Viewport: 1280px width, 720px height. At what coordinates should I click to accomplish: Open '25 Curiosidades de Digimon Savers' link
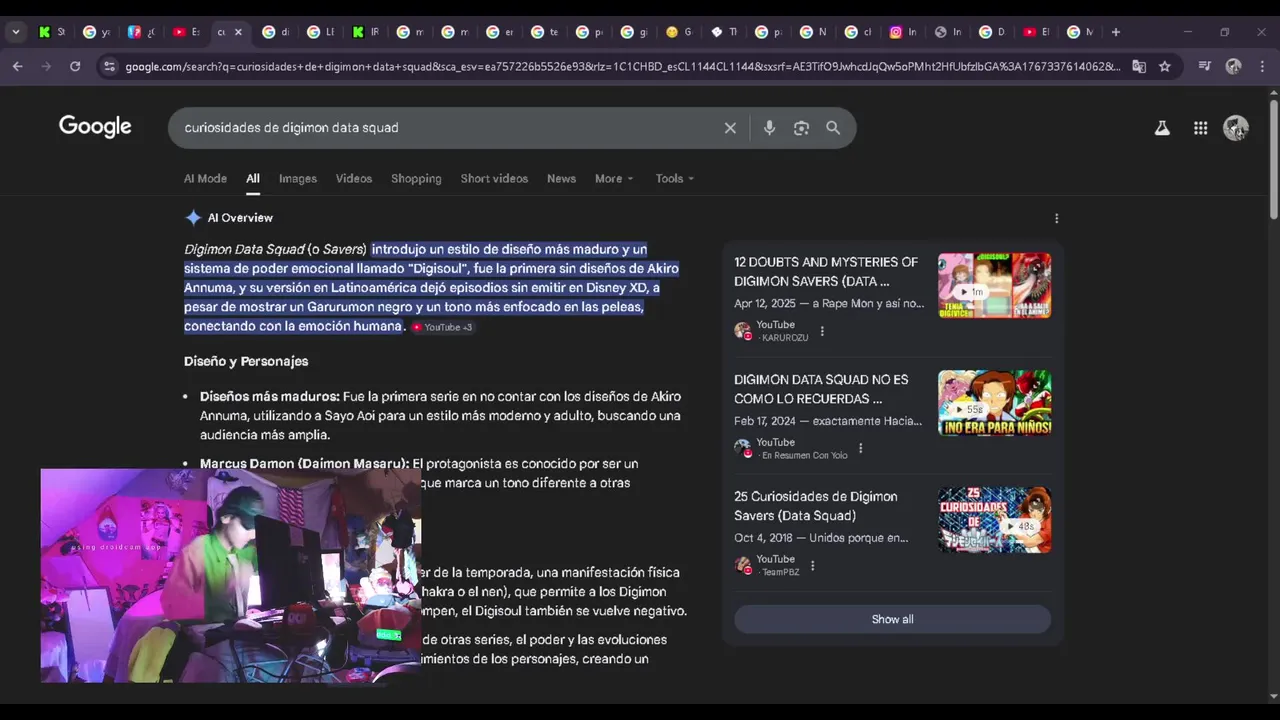coord(816,506)
